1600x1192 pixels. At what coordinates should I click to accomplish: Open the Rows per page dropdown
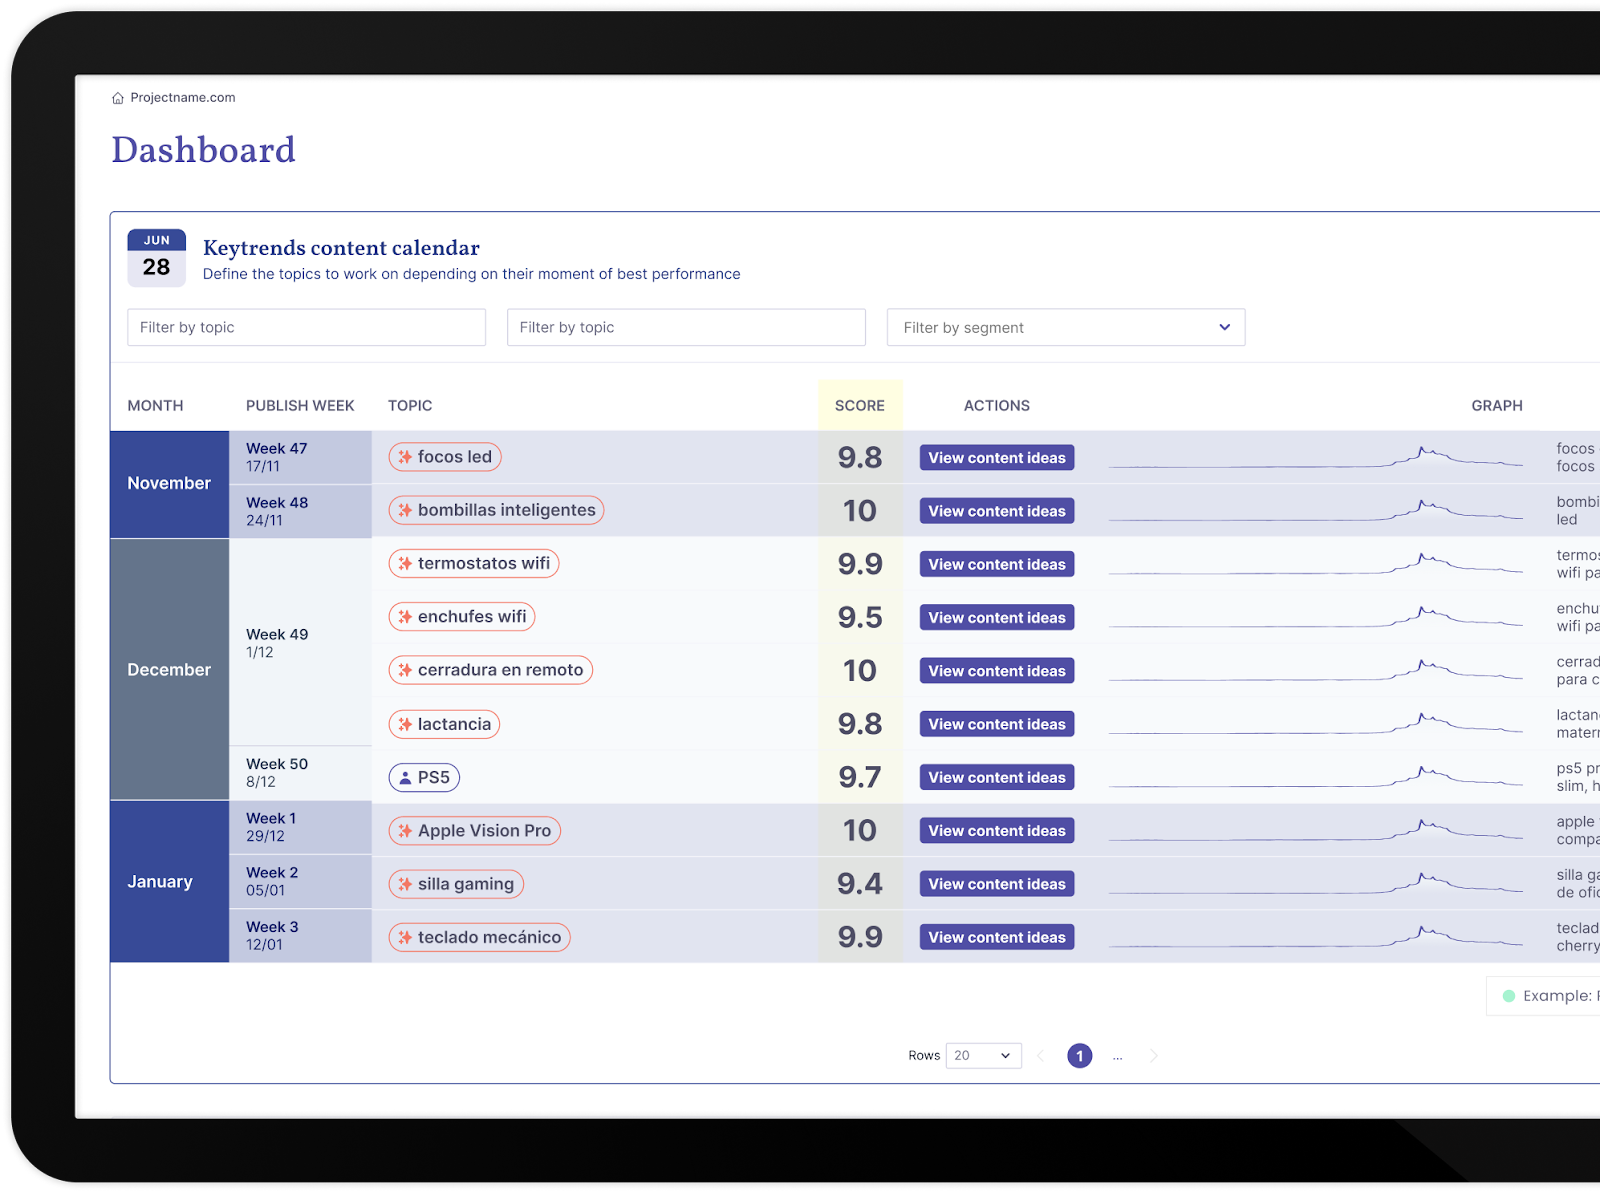(983, 1056)
